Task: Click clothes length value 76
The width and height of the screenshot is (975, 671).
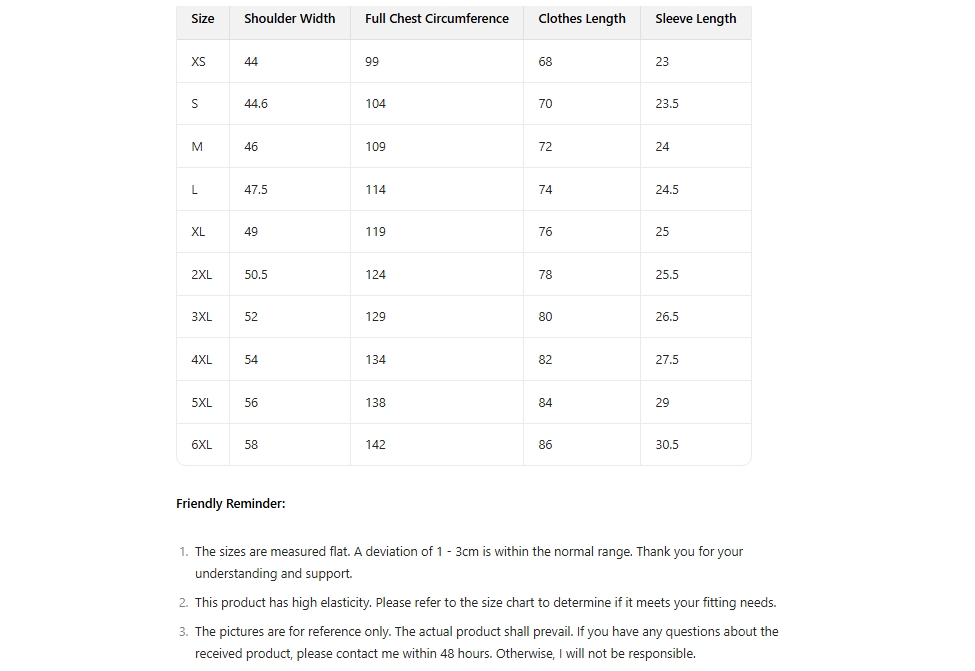Action: [545, 232]
